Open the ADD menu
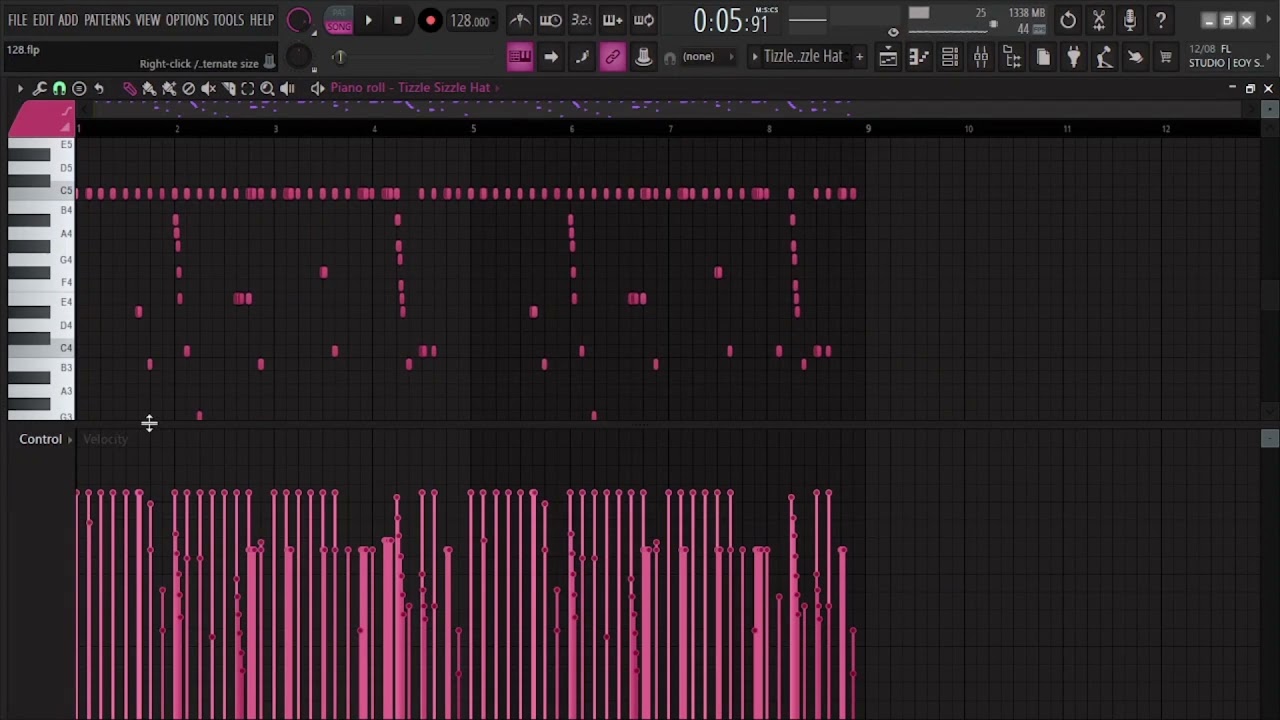1280x720 pixels. click(x=68, y=20)
